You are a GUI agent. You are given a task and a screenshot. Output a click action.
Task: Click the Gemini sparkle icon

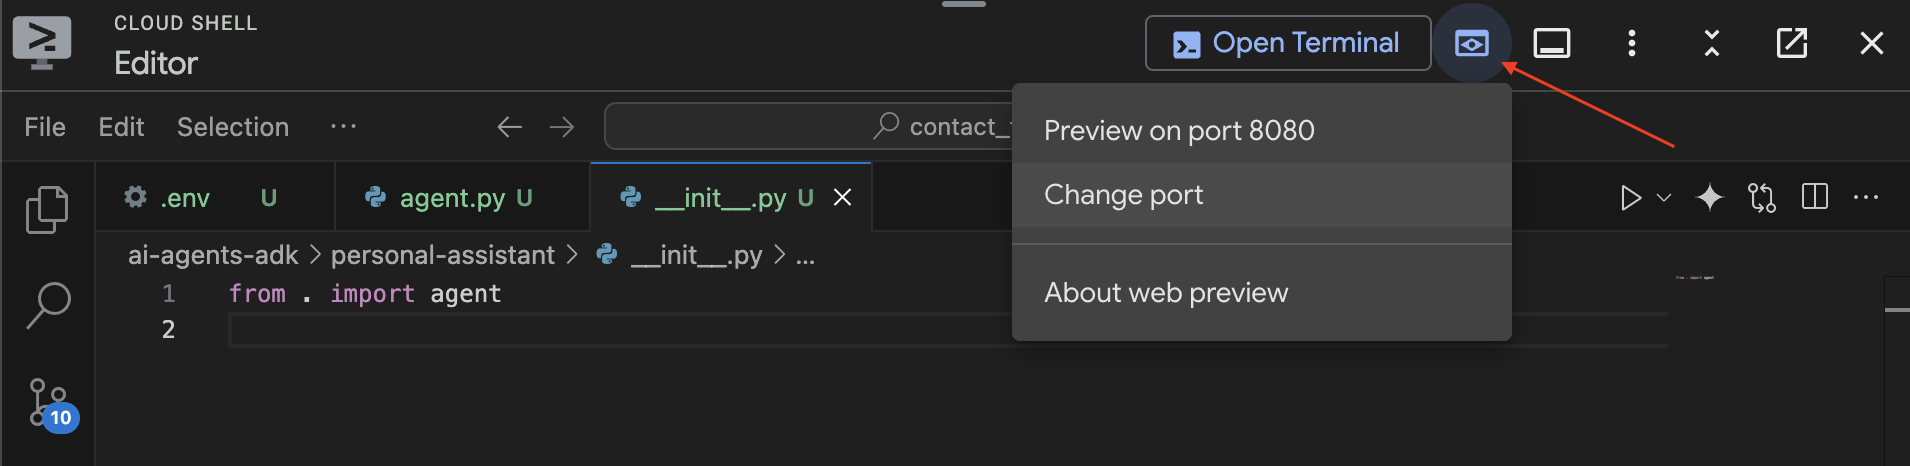coord(1710,198)
